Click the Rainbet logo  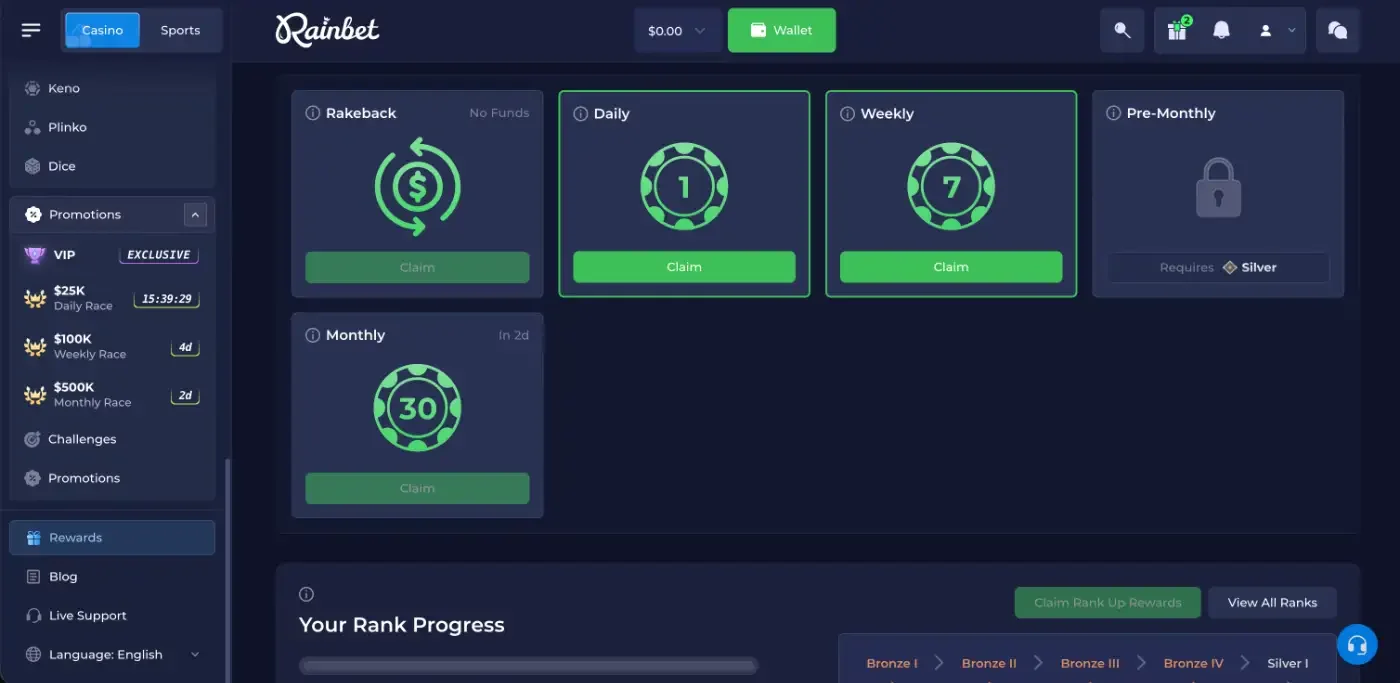(x=327, y=30)
